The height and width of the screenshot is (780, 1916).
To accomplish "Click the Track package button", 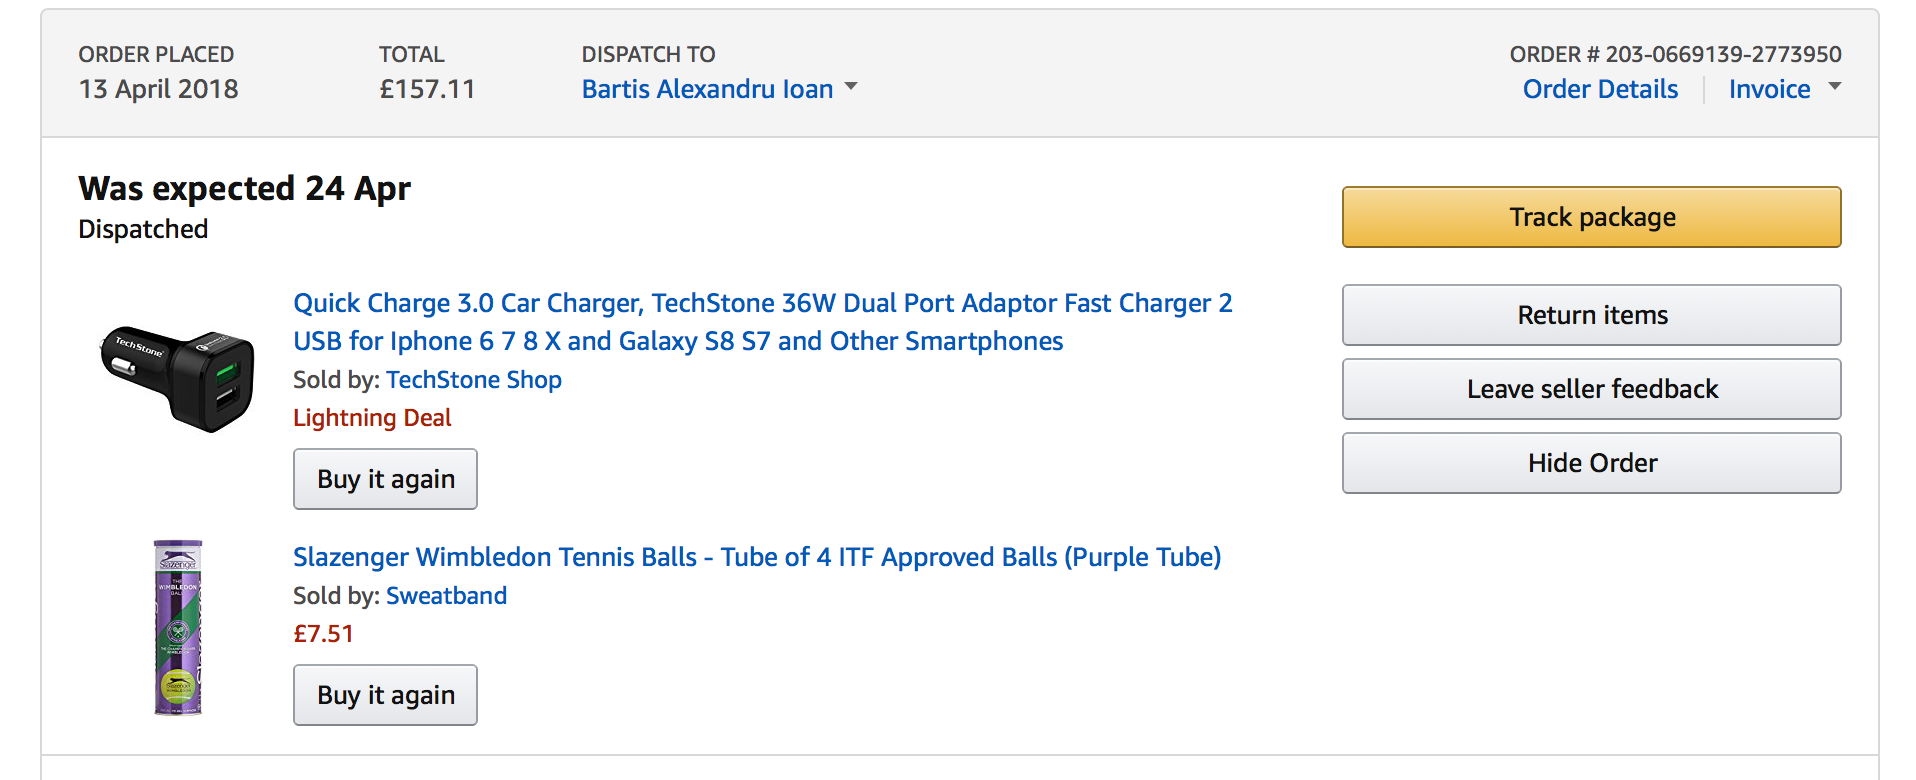I will (1591, 217).
